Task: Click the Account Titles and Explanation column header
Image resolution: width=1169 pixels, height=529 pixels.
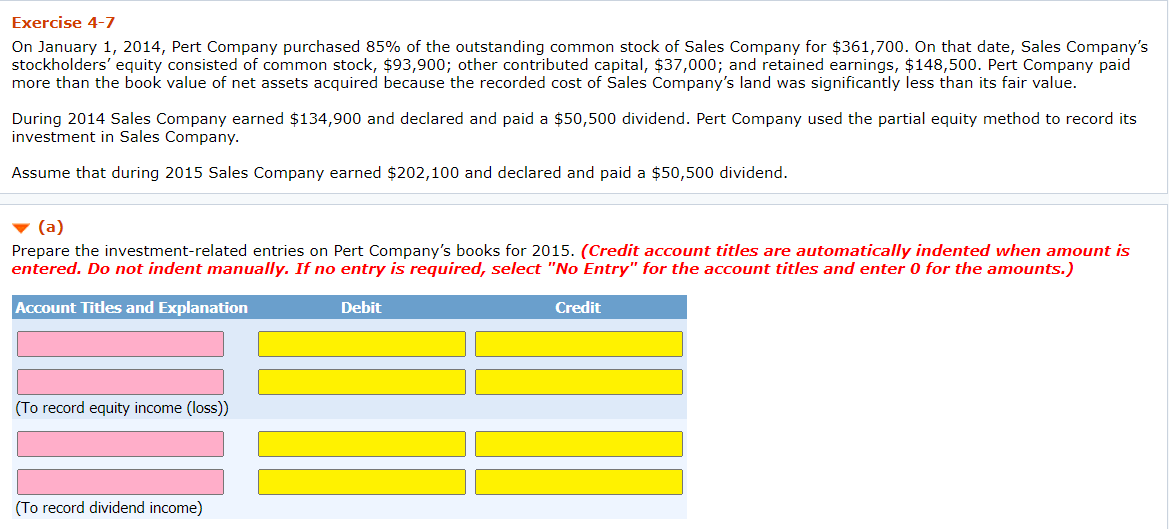Action: (132, 308)
